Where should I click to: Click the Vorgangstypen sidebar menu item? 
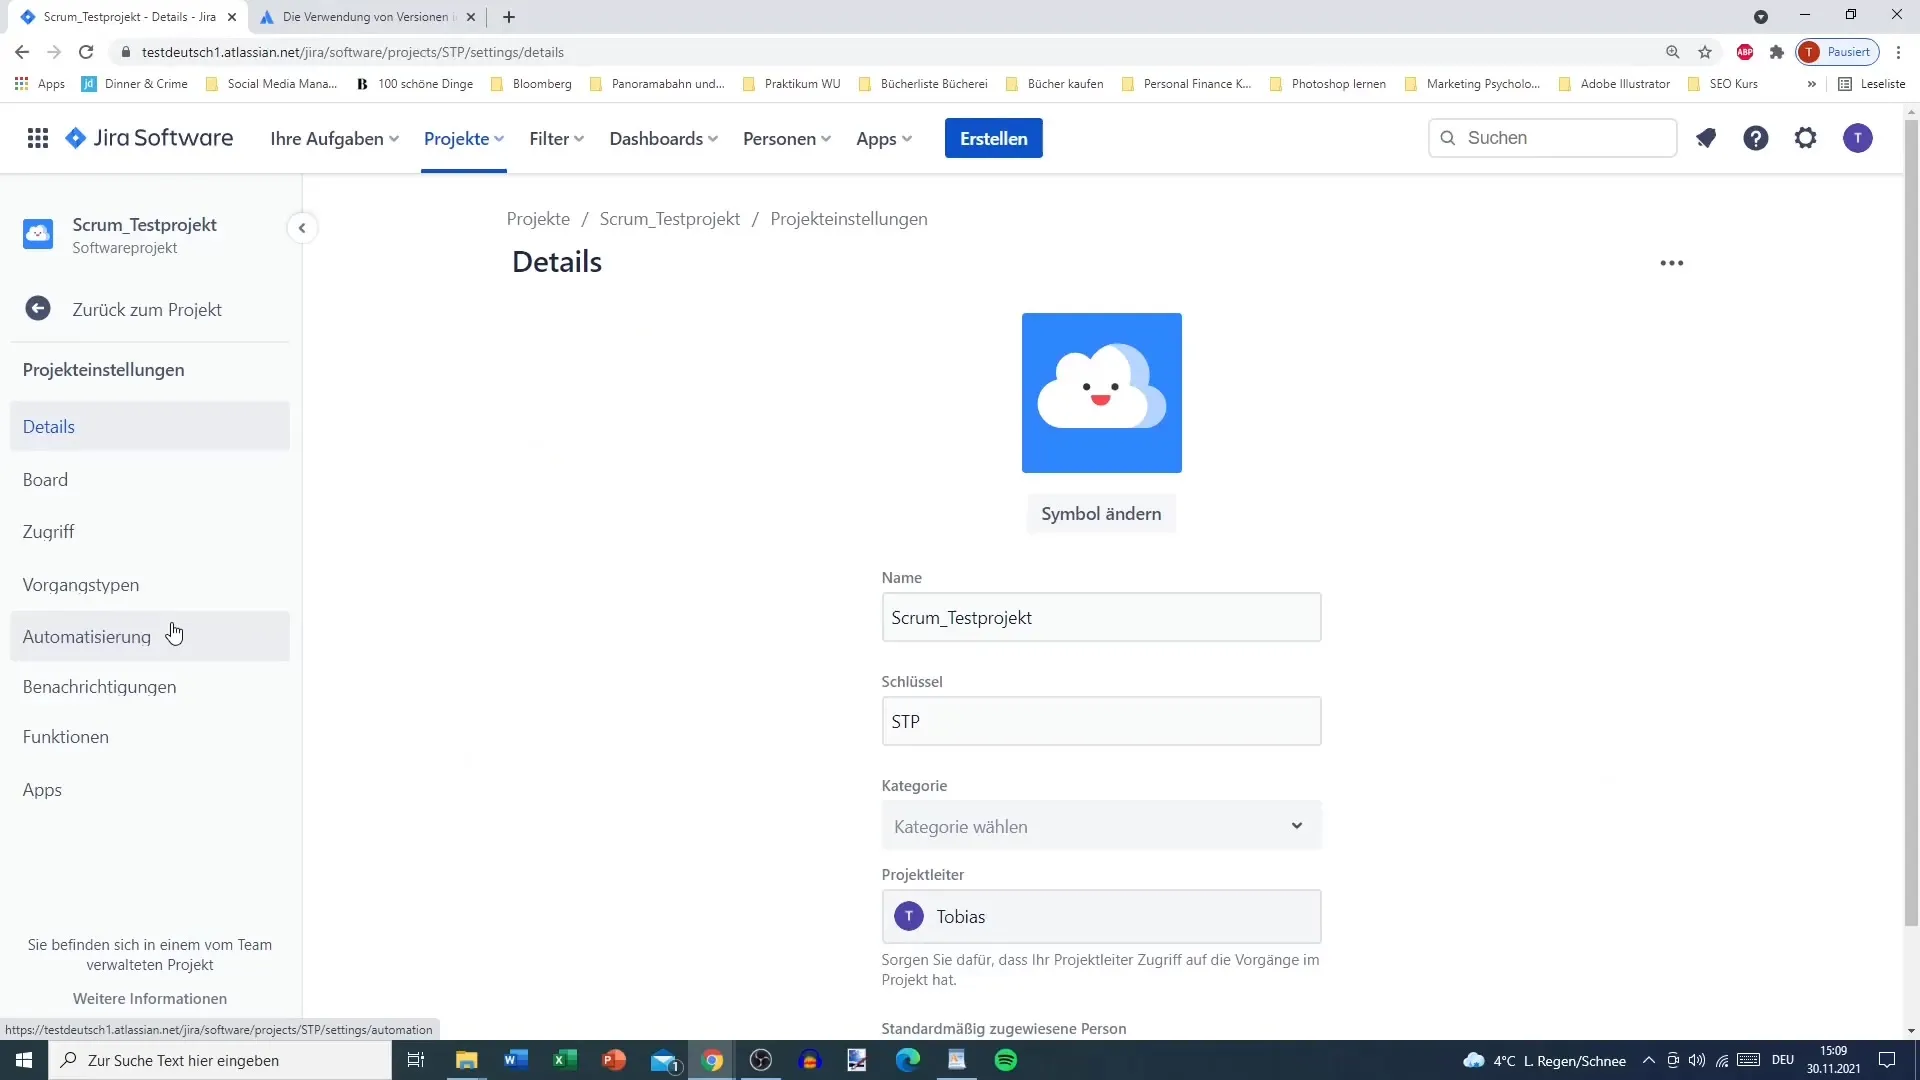coord(80,584)
